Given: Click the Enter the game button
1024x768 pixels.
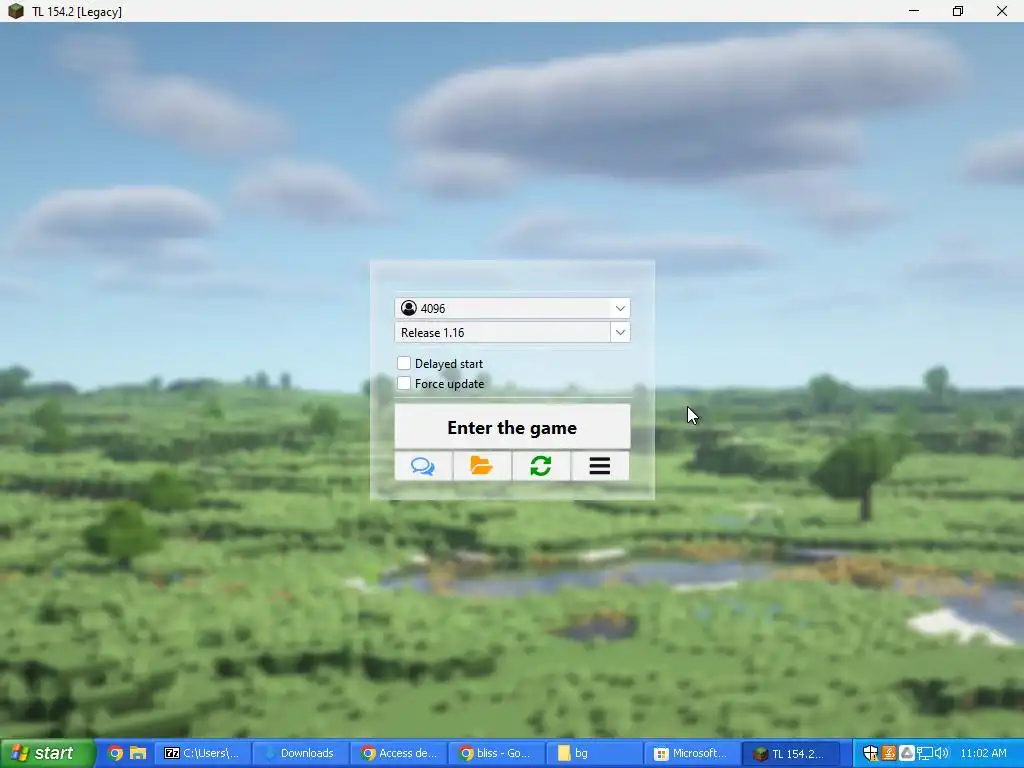Looking at the screenshot, I should point(512,427).
